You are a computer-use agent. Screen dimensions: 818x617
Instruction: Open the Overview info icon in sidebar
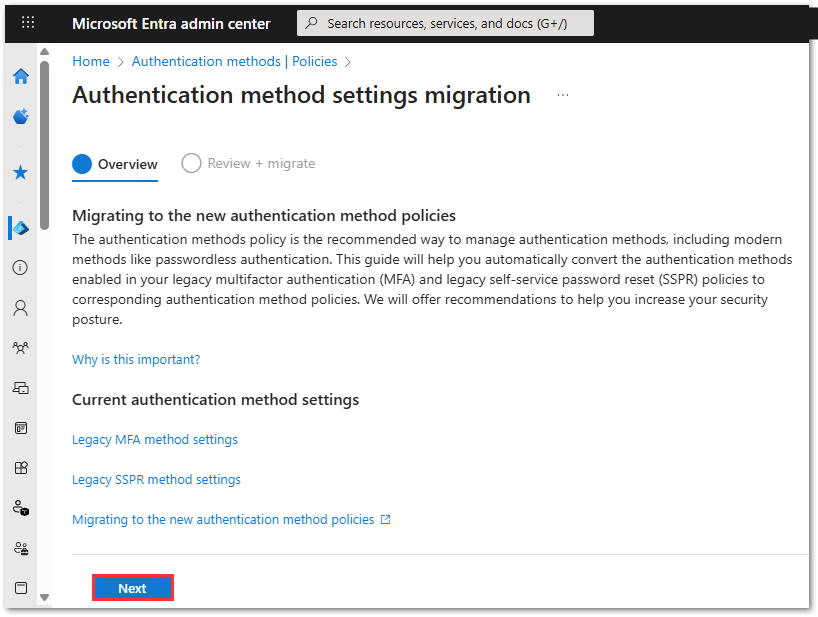click(20, 268)
